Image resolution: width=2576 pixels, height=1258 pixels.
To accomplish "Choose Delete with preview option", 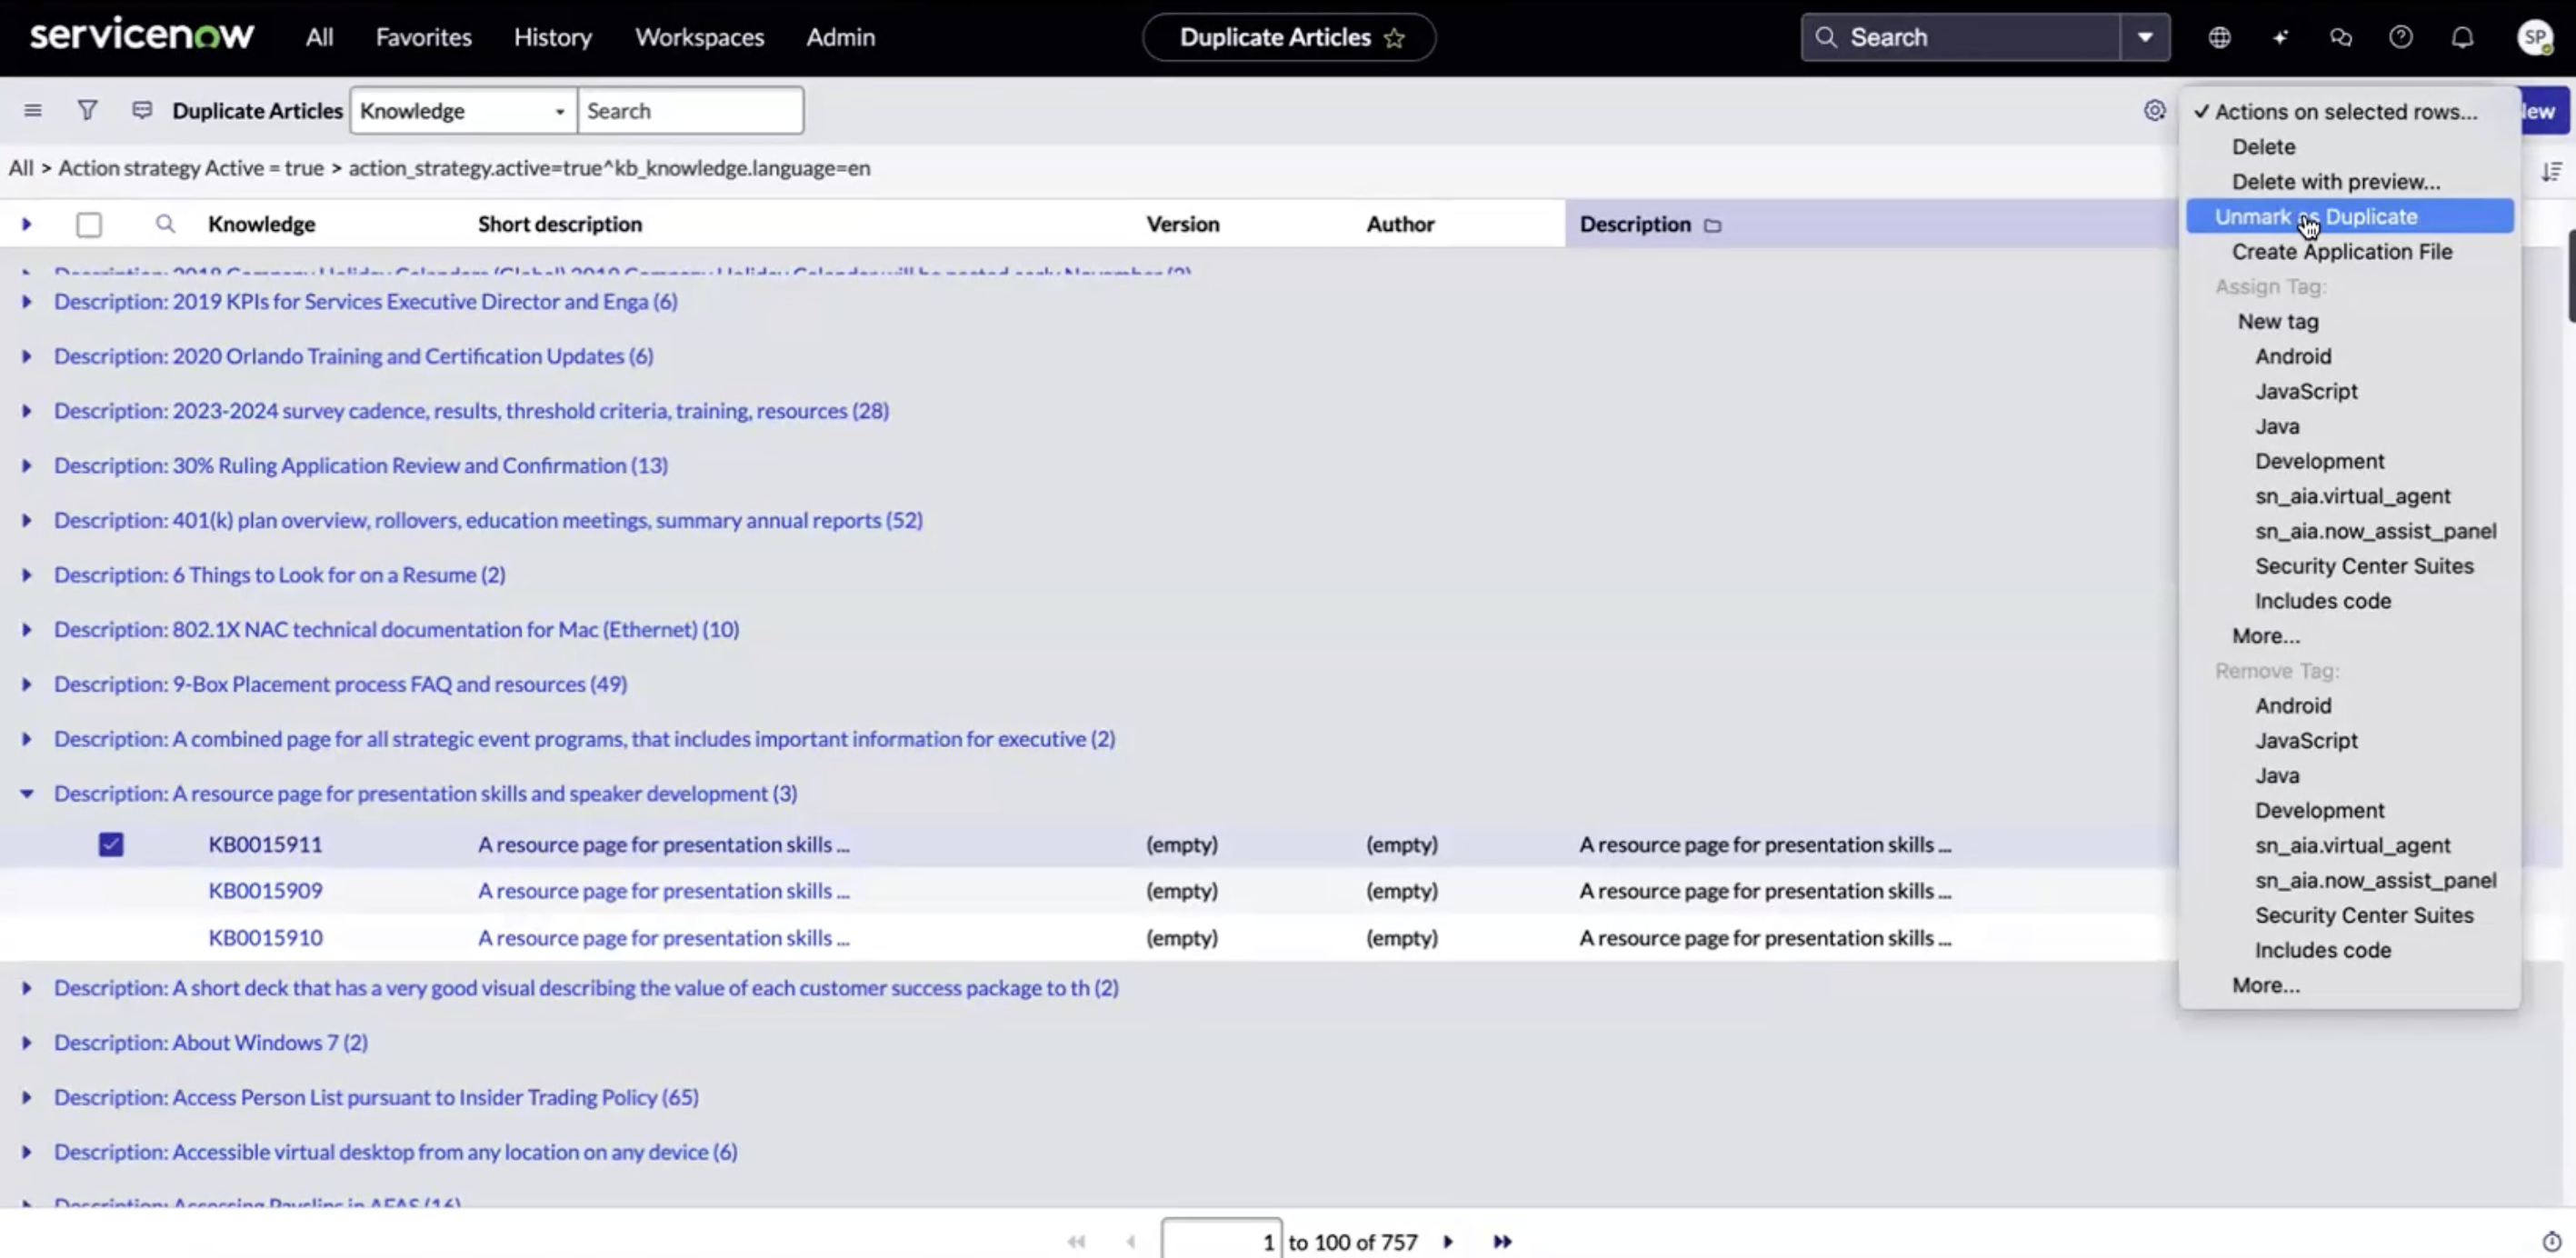I will (x=2335, y=181).
